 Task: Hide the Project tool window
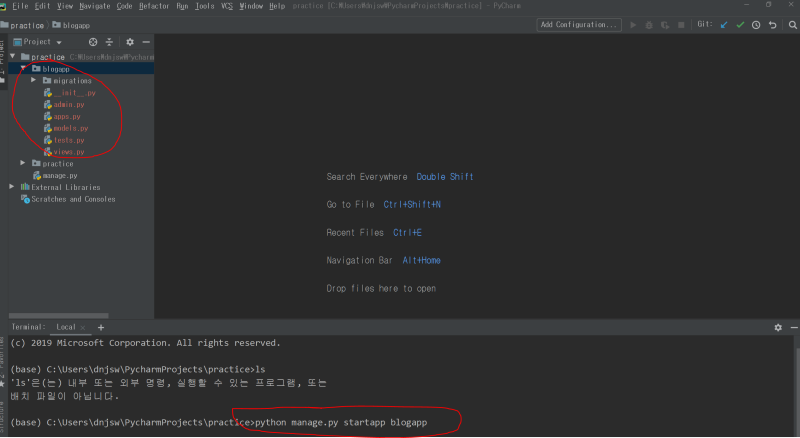click(x=146, y=42)
